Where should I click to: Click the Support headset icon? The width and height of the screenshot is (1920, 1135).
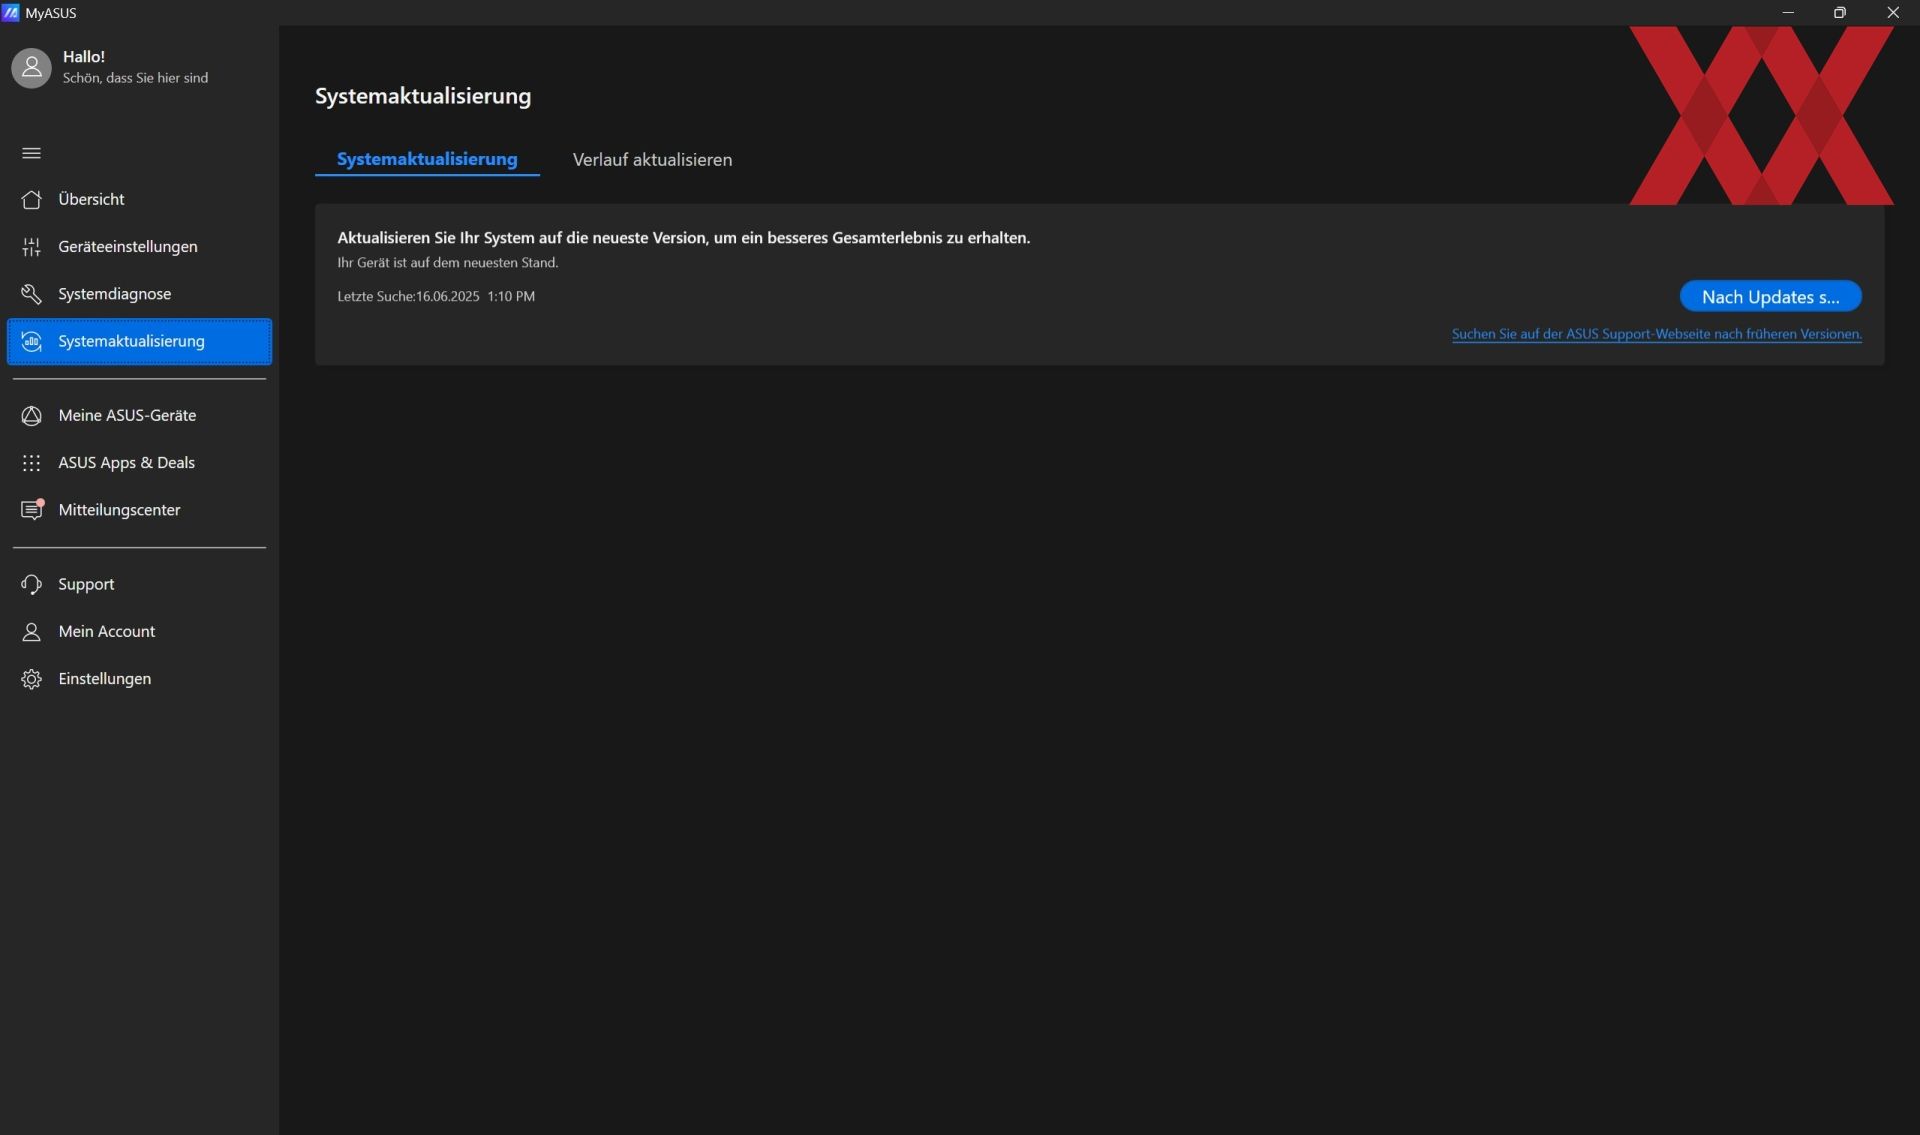(31, 584)
